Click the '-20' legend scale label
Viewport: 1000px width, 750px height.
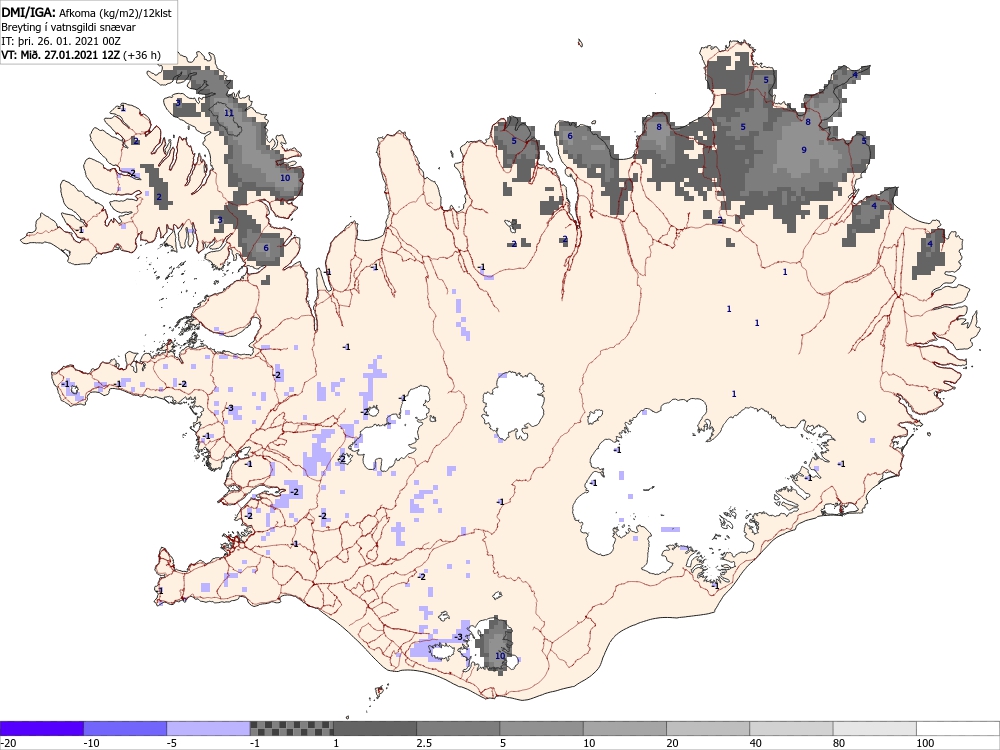8,743
